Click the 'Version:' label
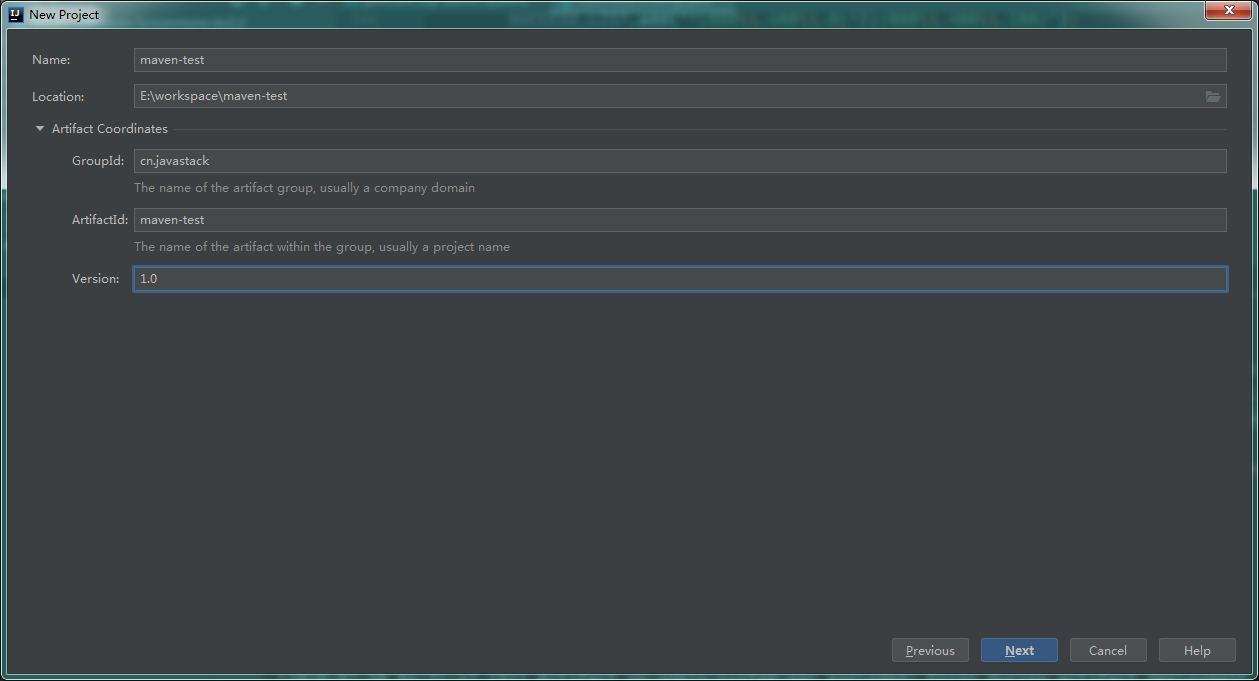This screenshot has width=1259, height=681. pyautogui.click(x=96, y=279)
